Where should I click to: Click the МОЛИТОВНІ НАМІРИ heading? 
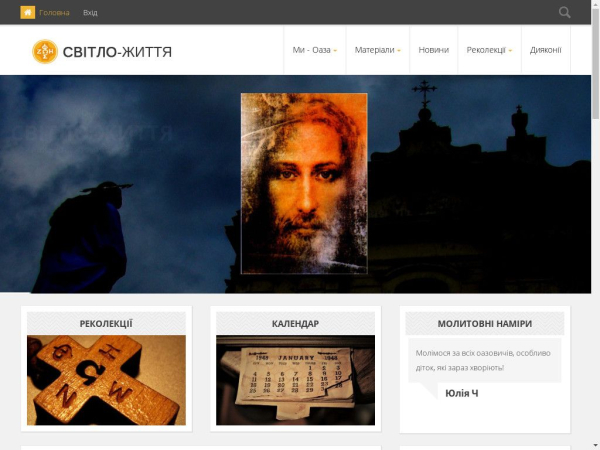484,323
